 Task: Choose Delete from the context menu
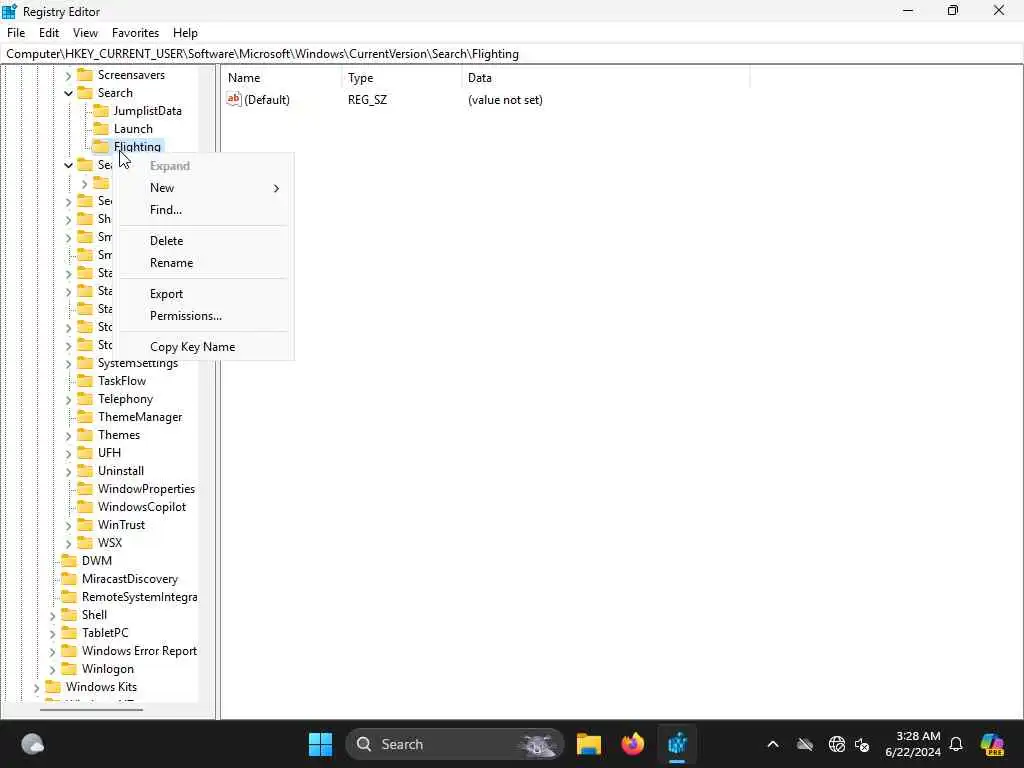click(x=204, y=240)
